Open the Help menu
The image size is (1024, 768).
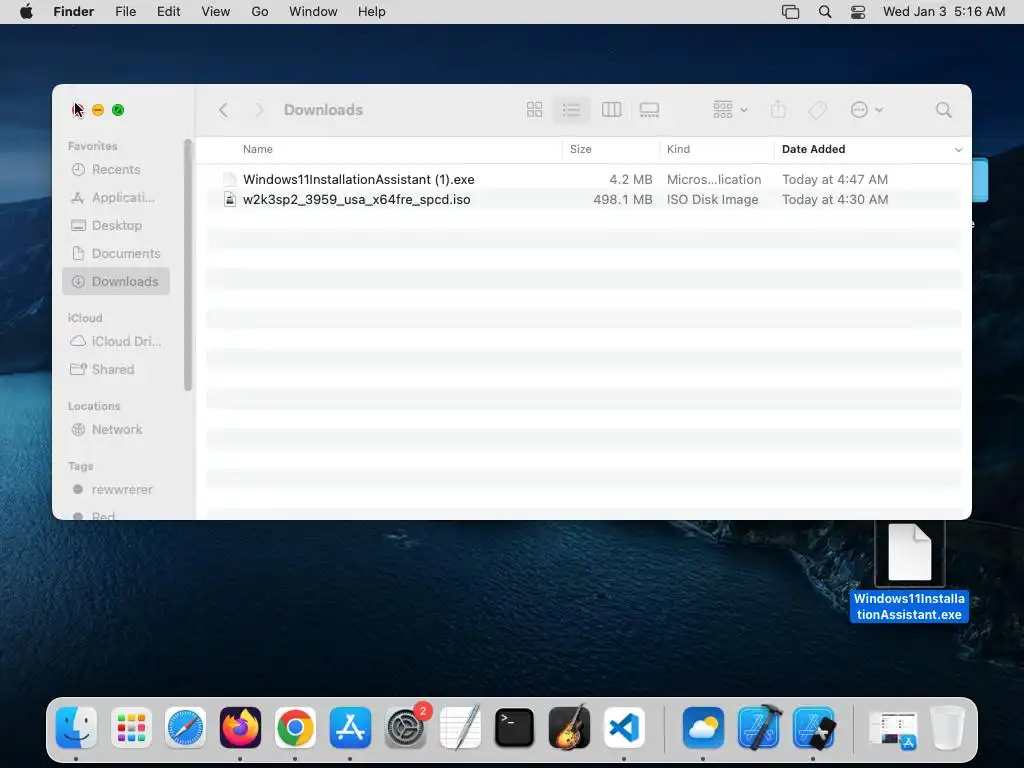(372, 12)
